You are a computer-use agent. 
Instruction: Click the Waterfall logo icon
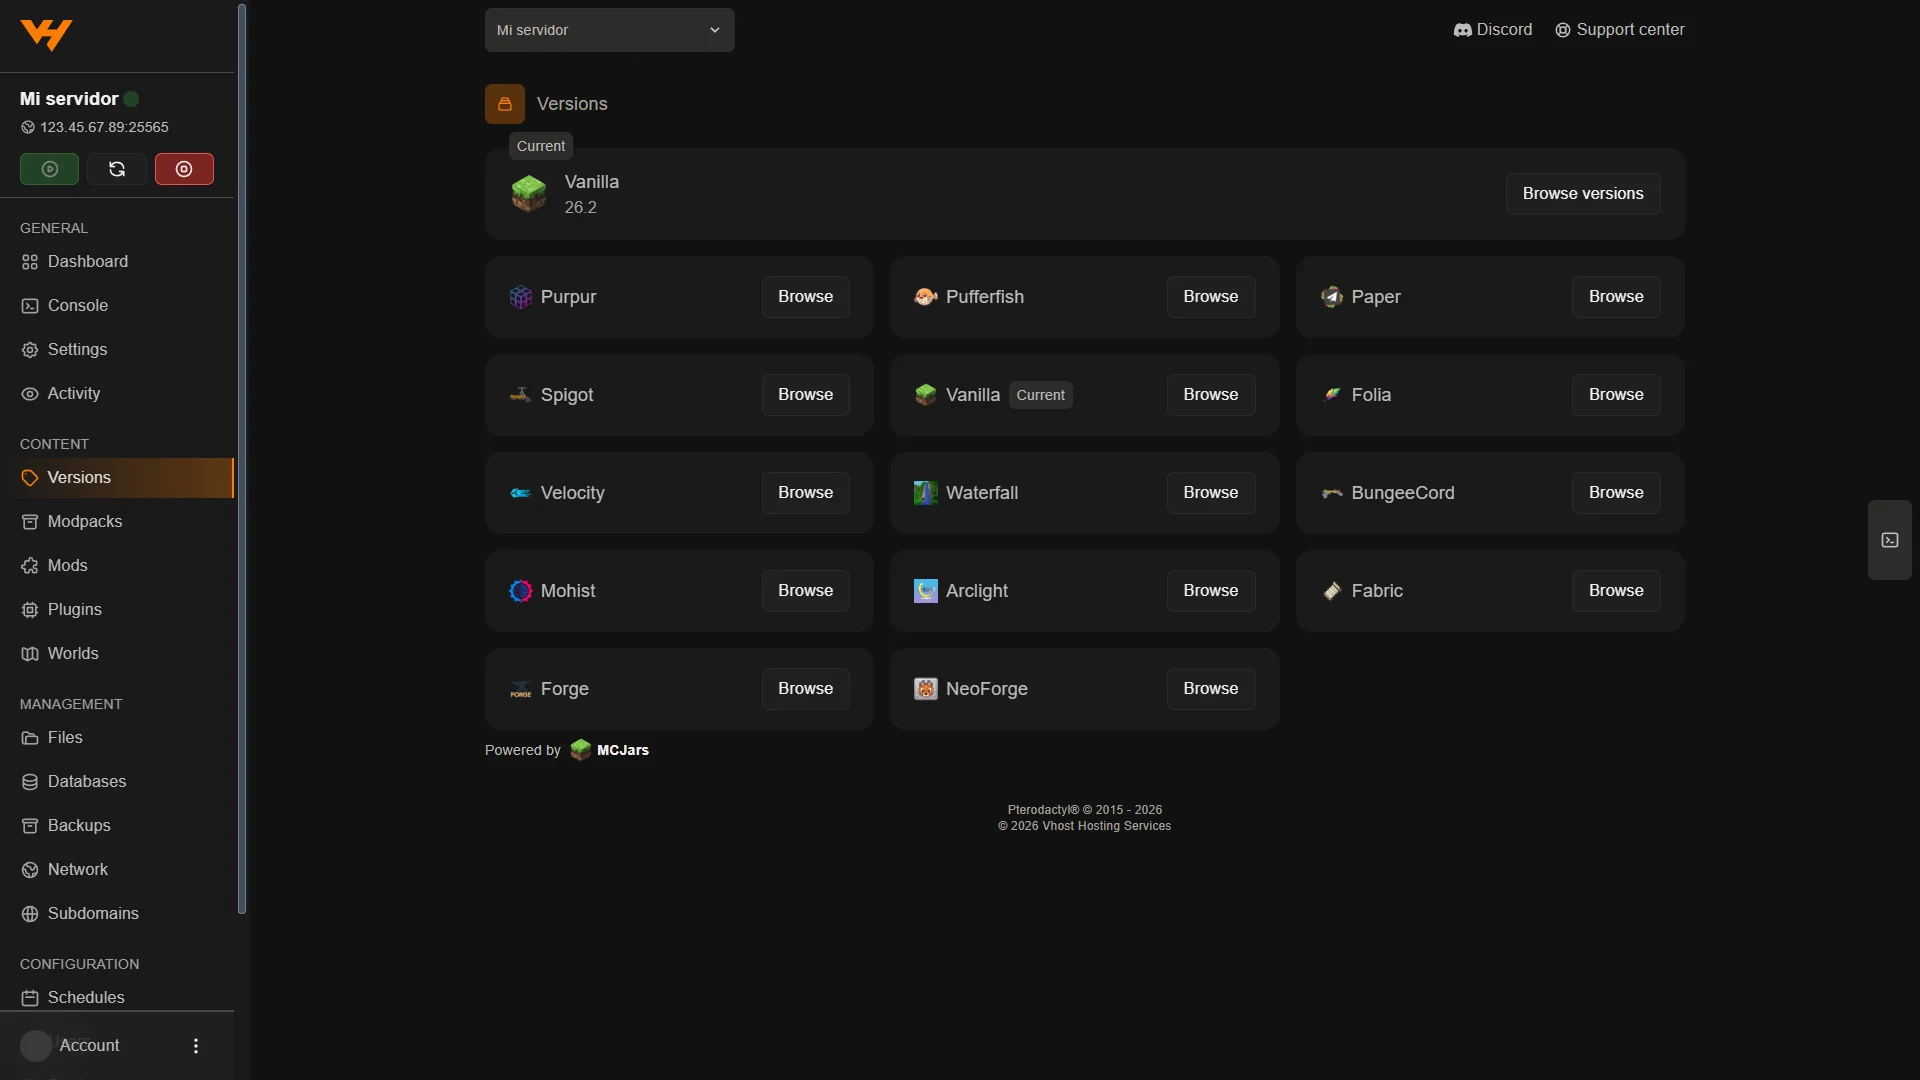926,493
